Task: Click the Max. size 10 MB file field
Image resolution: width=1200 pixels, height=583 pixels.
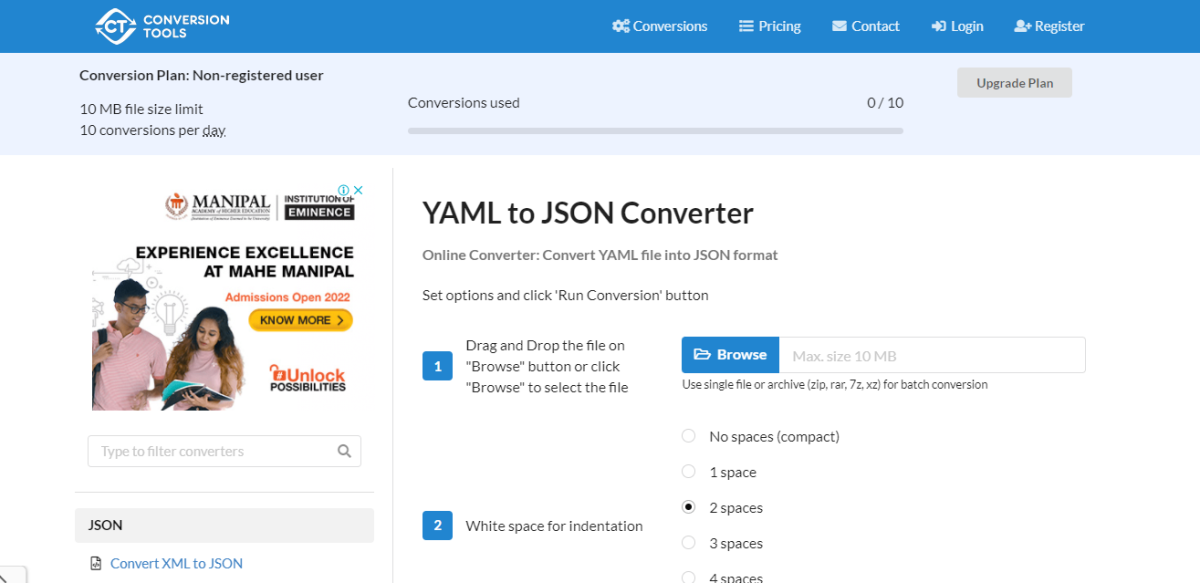Action: point(931,355)
